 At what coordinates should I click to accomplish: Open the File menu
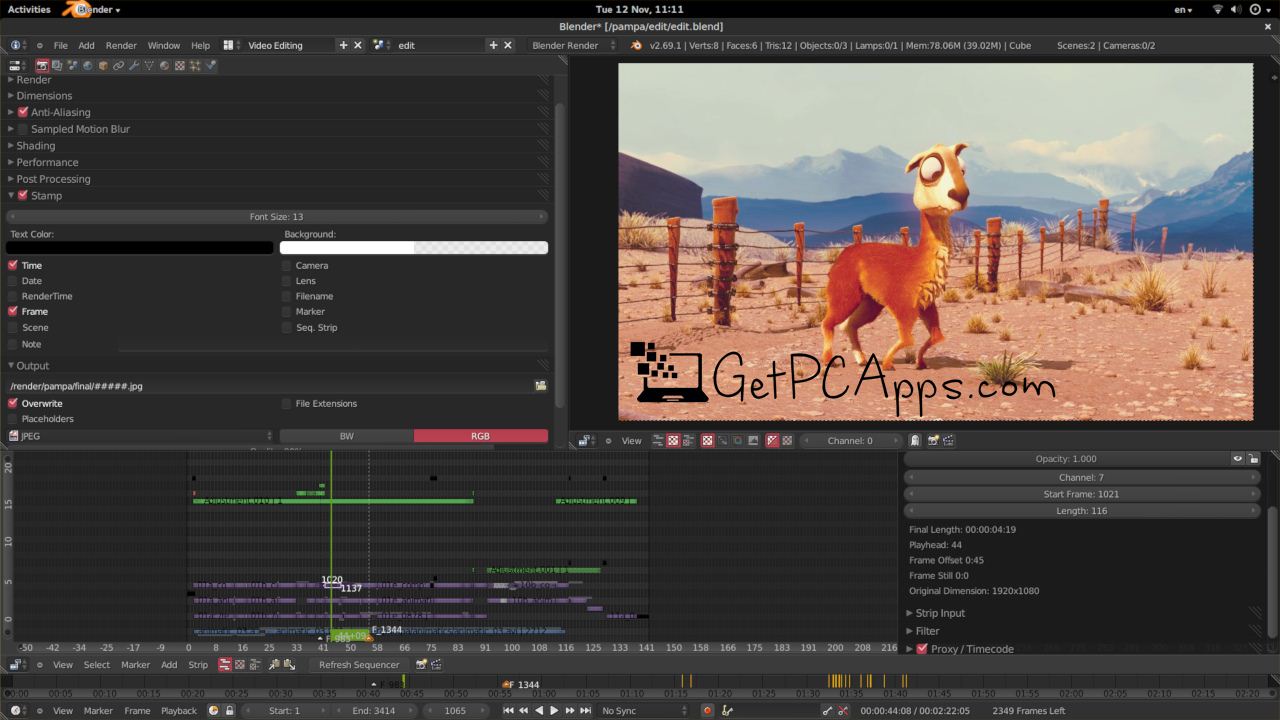click(60, 45)
